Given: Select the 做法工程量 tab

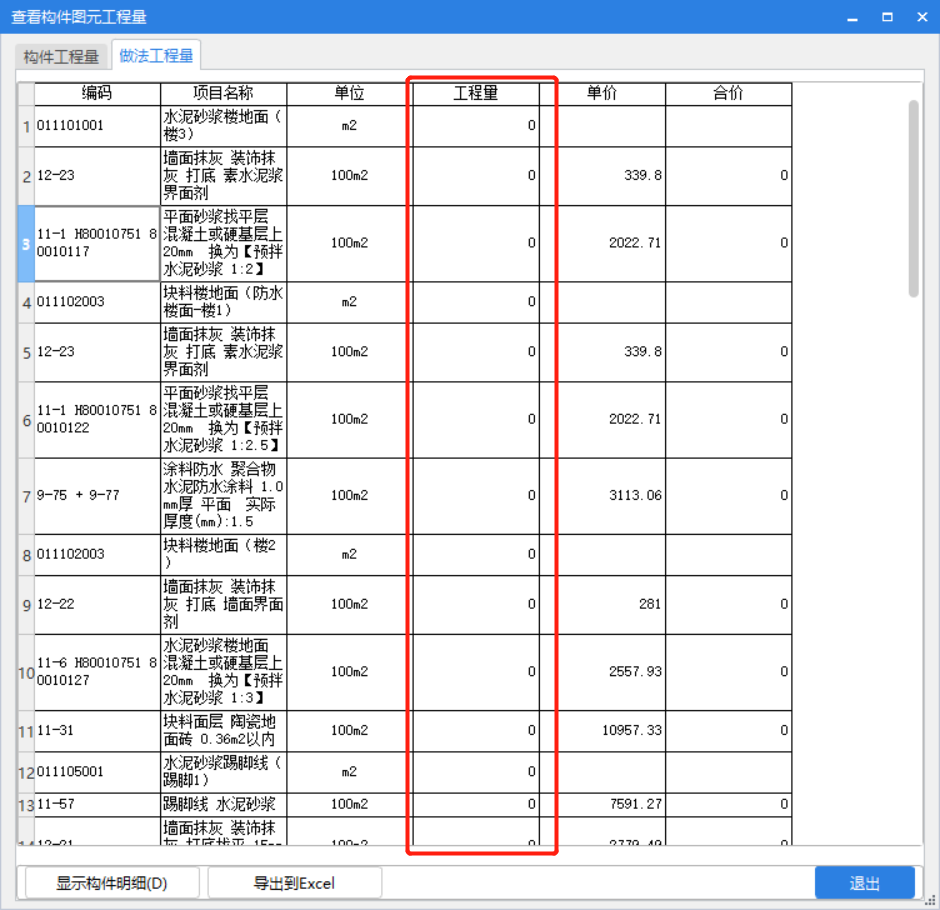Looking at the screenshot, I should 156,56.
